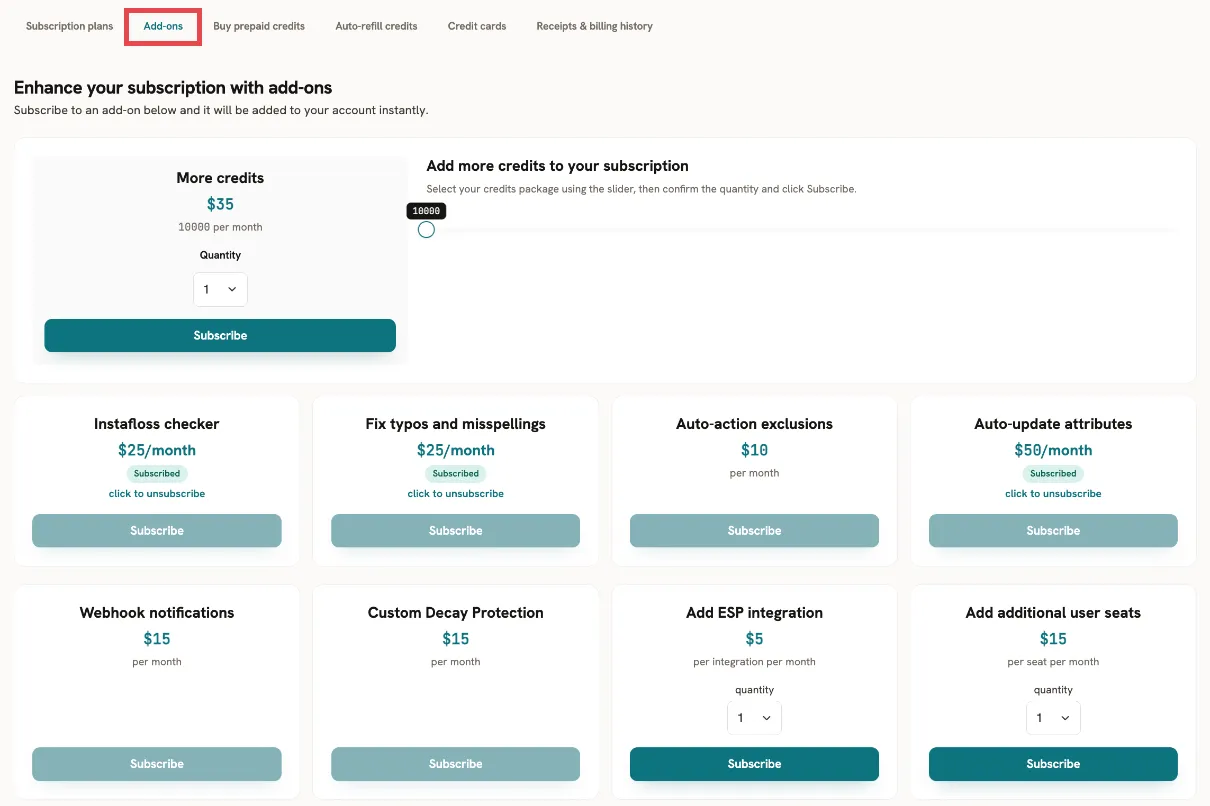Click the Subscribed badge under Fix typos
This screenshot has height=806, width=1210.
pyautogui.click(x=456, y=474)
